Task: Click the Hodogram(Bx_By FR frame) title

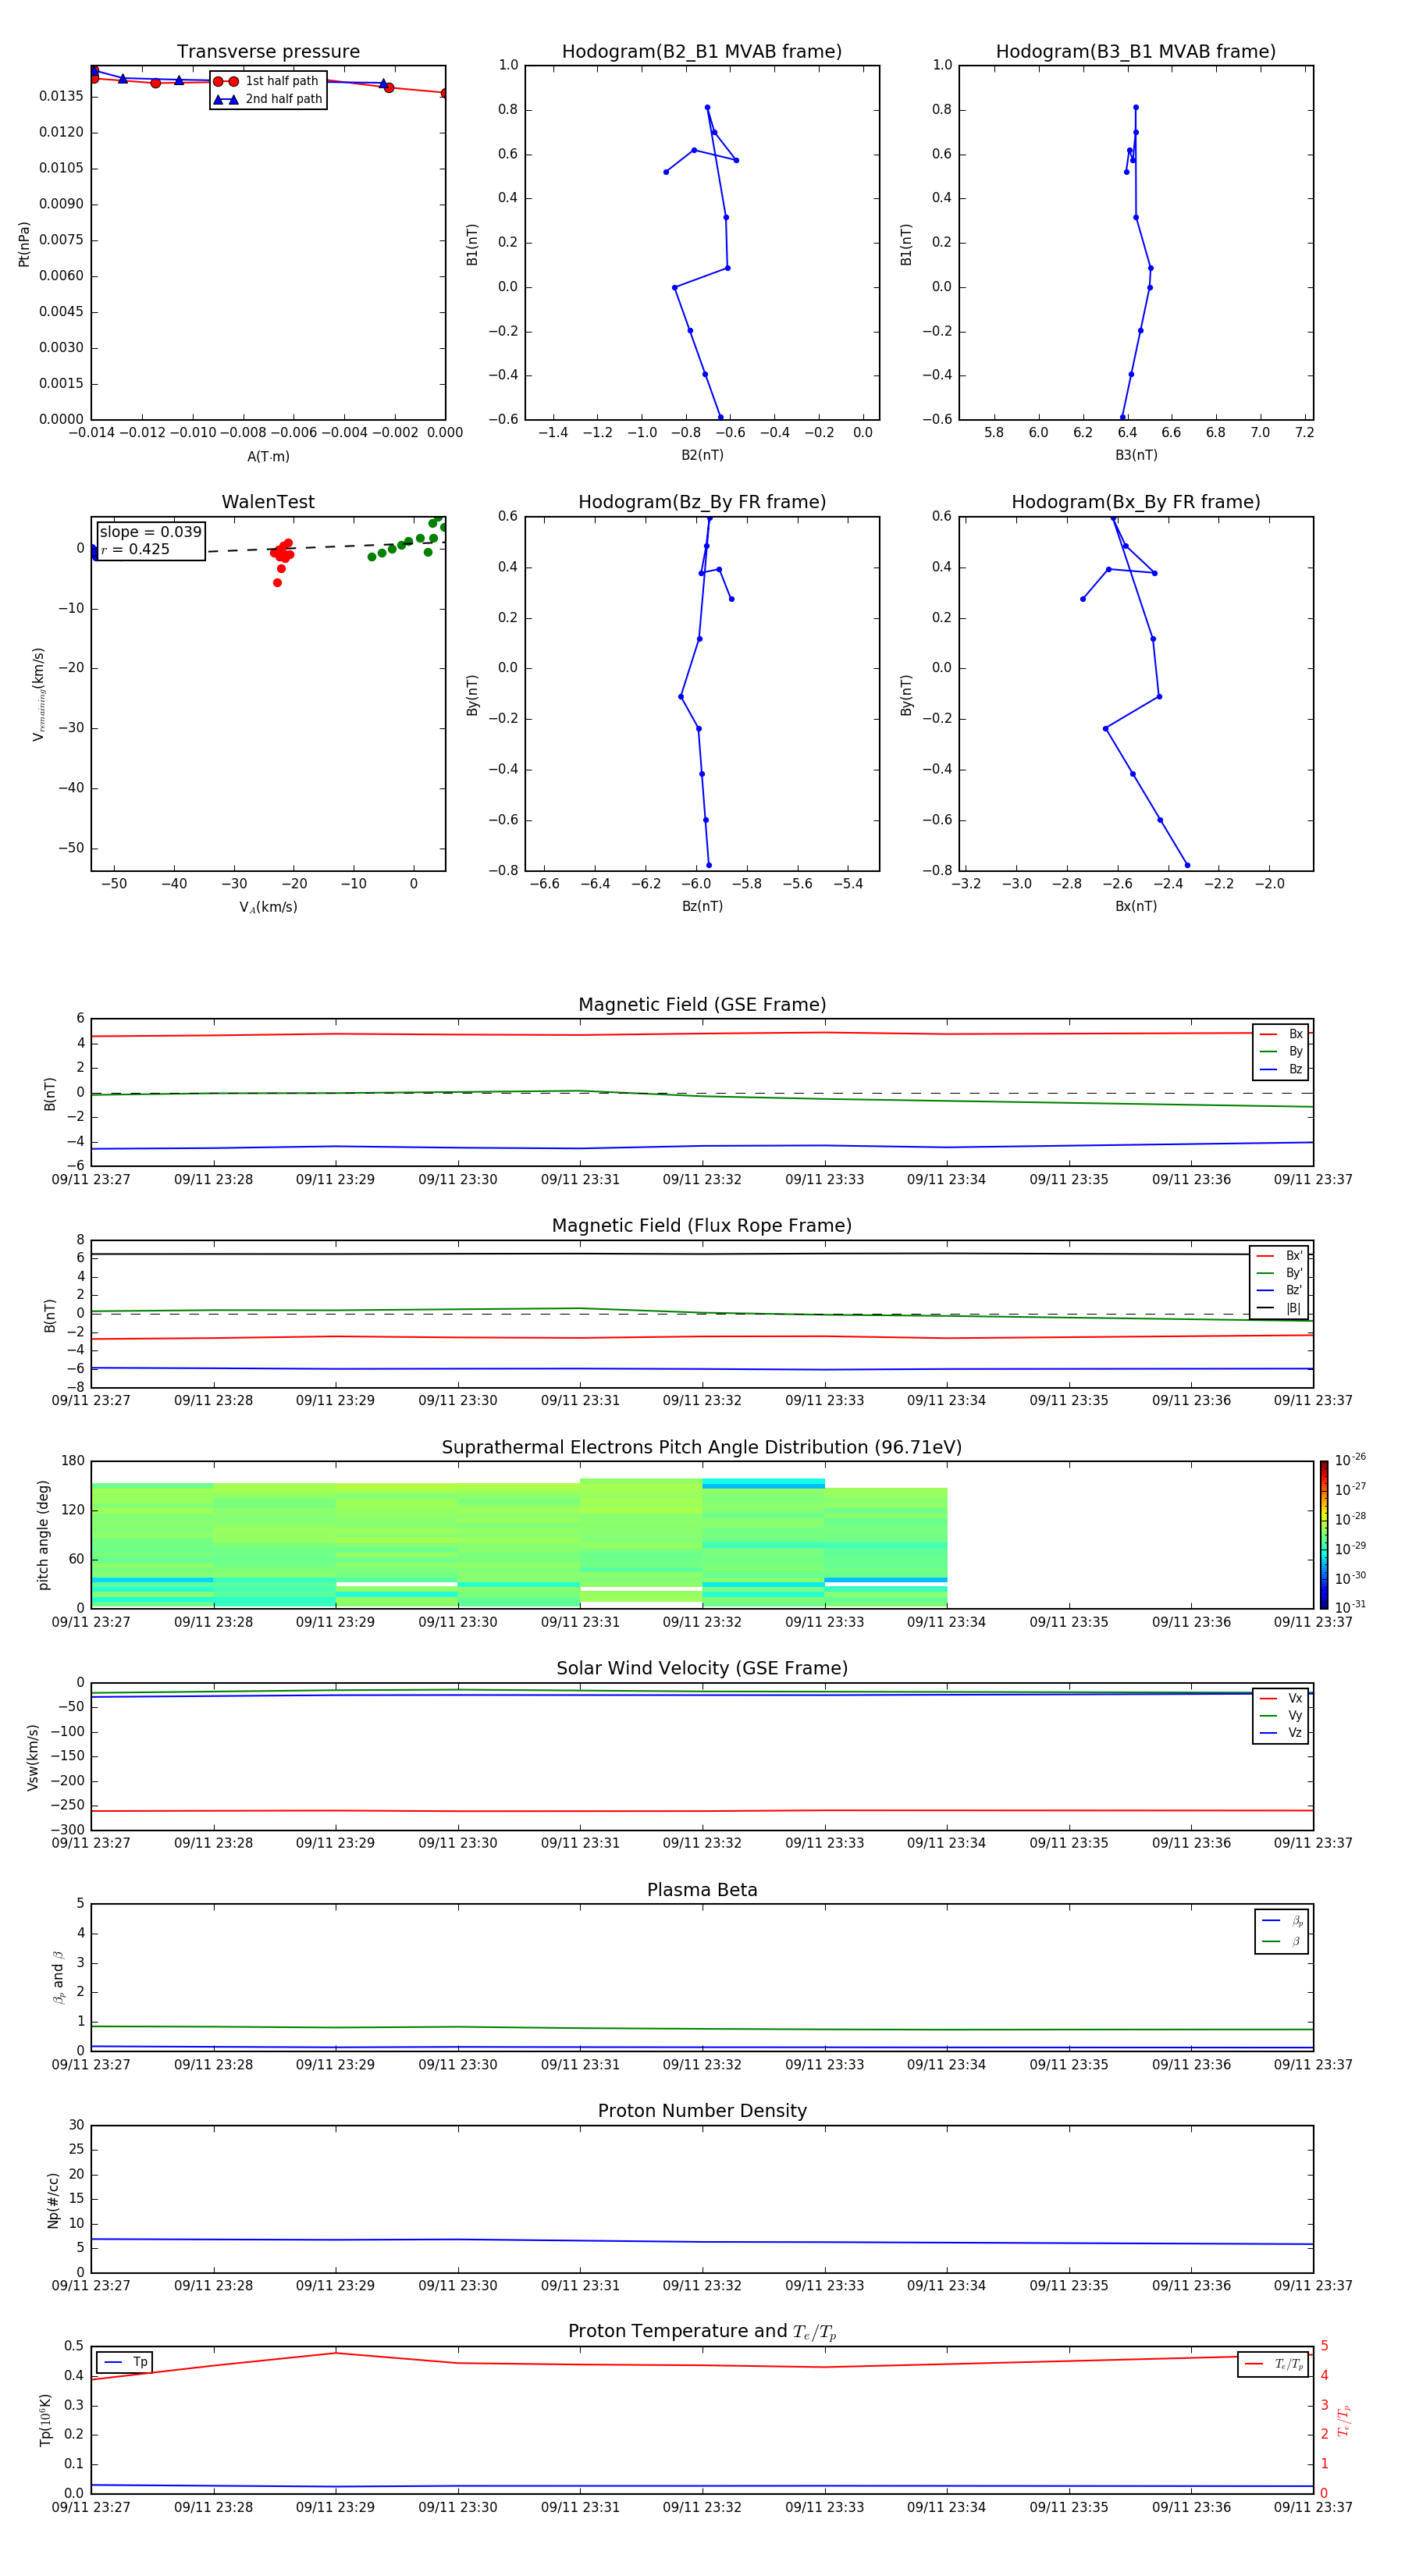Action: pos(1135,502)
